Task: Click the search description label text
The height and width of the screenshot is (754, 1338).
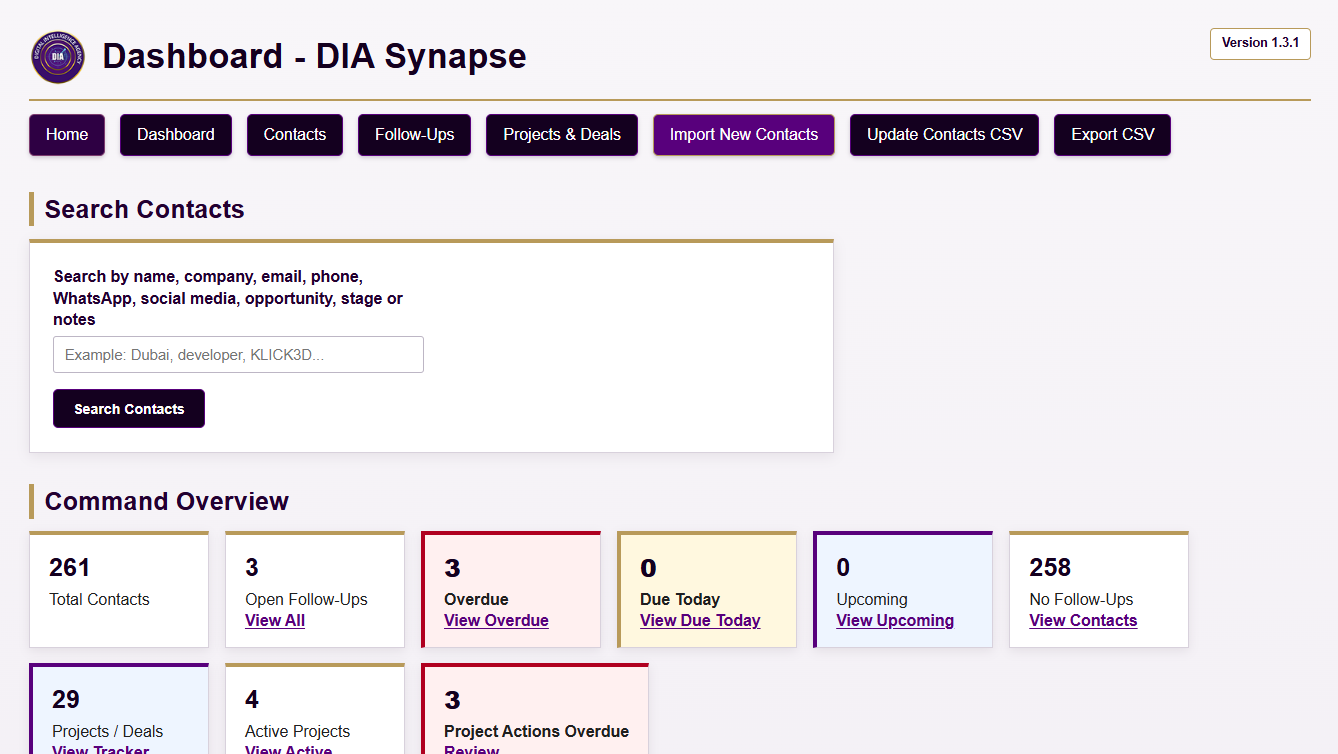Action: point(228,298)
